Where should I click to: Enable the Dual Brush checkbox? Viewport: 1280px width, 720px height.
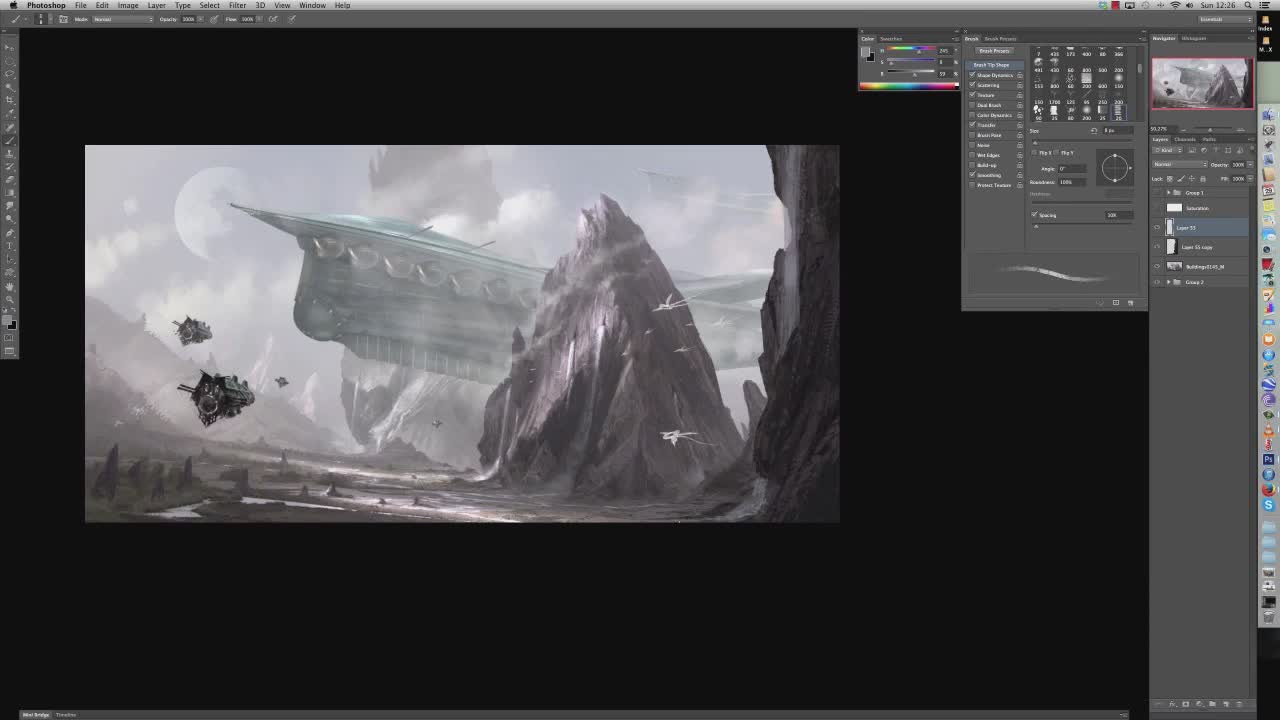pyautogui.click(x=972, y=105)
